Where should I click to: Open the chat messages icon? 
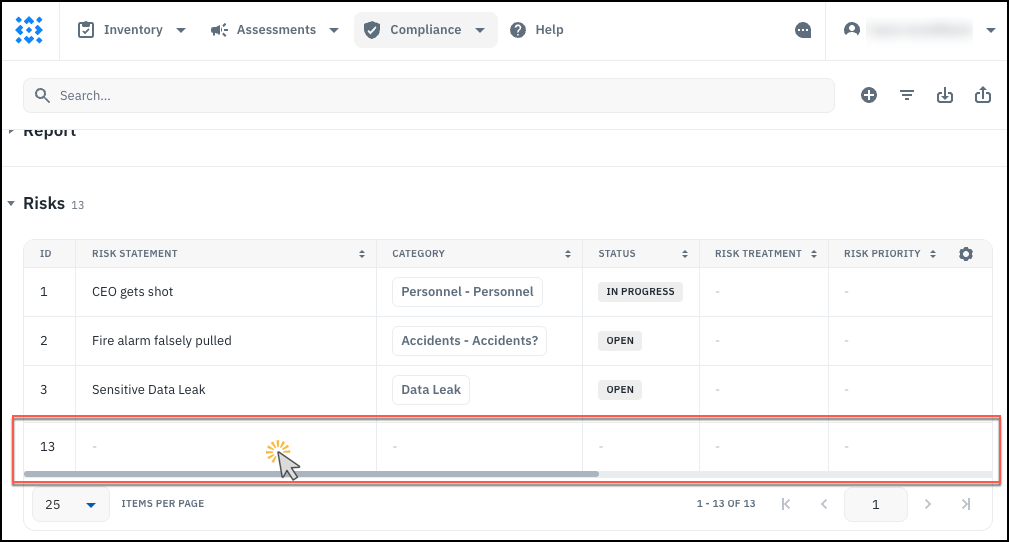pyautogui.click(x=803, y=30)
